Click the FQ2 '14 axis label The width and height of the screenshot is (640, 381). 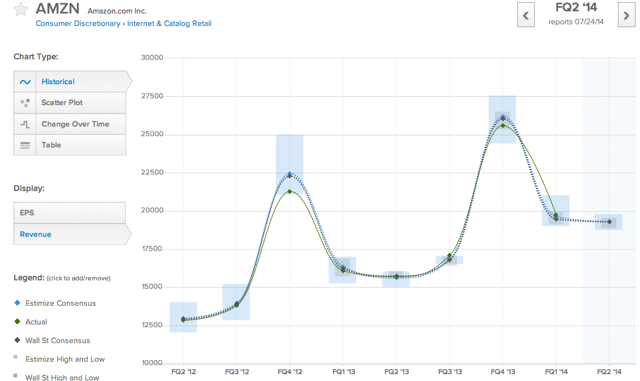[x=609, y=372]
